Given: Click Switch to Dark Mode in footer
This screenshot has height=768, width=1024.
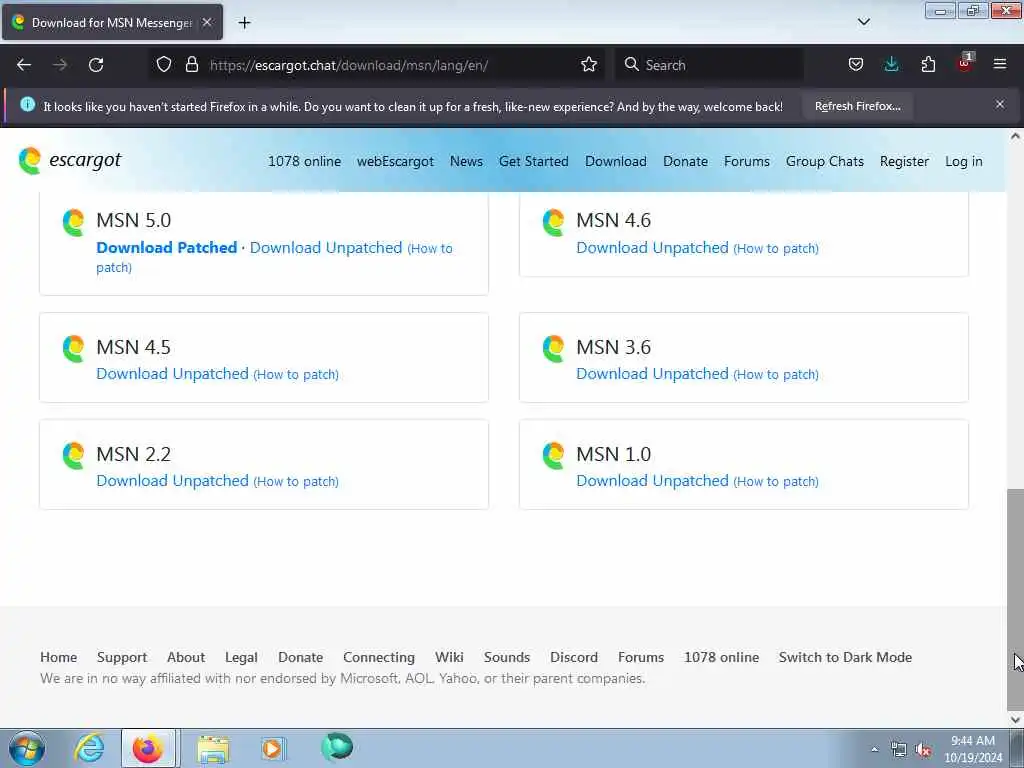Looking at the screenshot, I should 845,657.
